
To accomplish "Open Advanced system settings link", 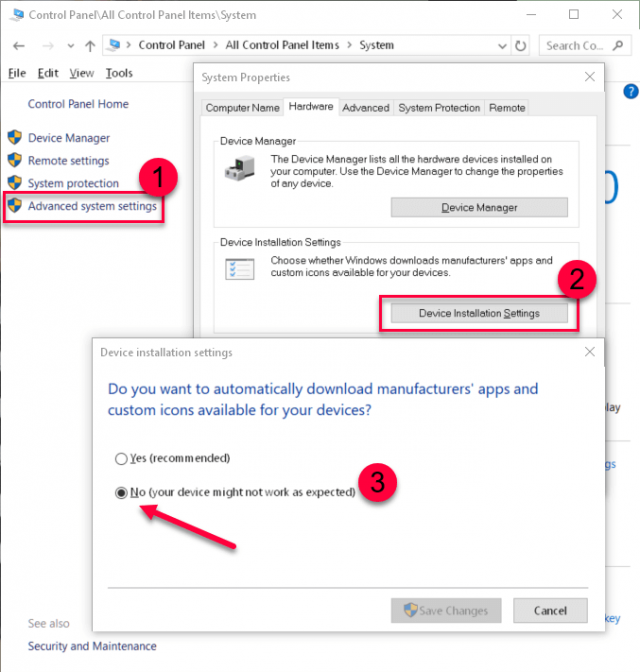I will (92, 206).
